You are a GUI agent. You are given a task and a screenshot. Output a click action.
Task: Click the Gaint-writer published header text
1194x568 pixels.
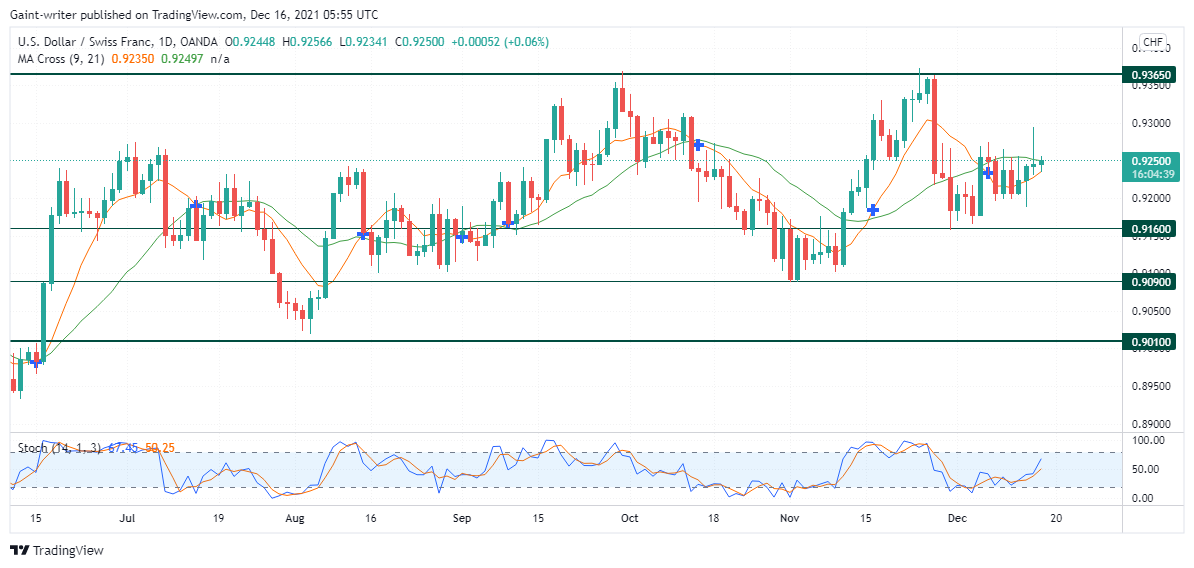[x=193, y=14]
